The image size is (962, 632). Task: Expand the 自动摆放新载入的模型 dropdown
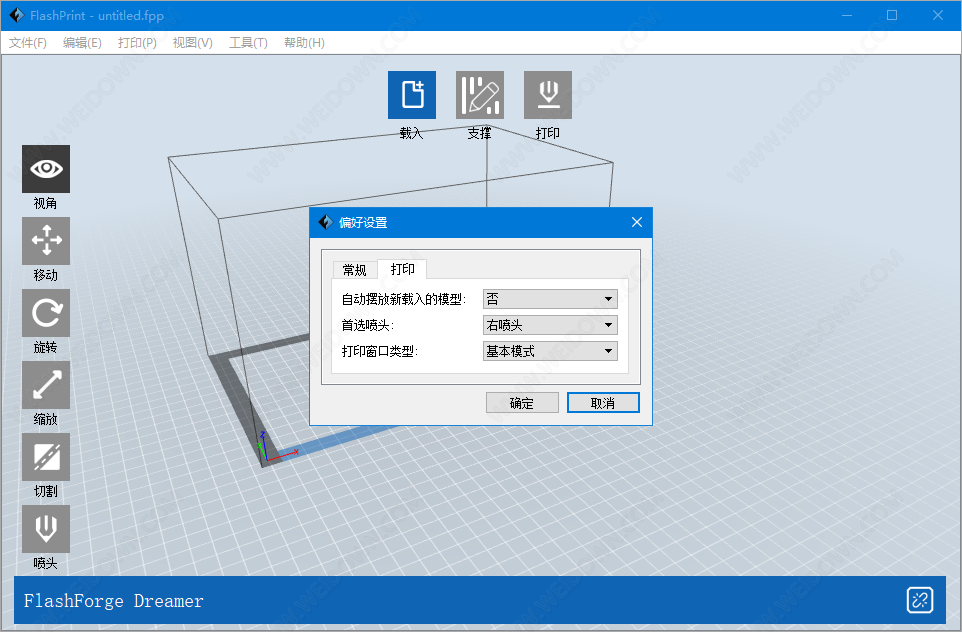(x=550, y=299)
